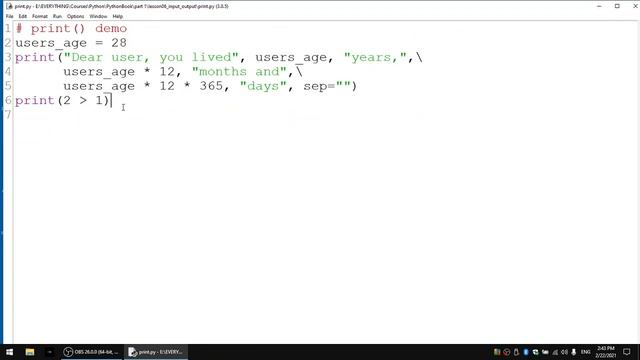Click the battery or drive tray icon
Image resolution: width=640 pixels, height=360 pixels.
pyautogui.click(x=545, y=352)
